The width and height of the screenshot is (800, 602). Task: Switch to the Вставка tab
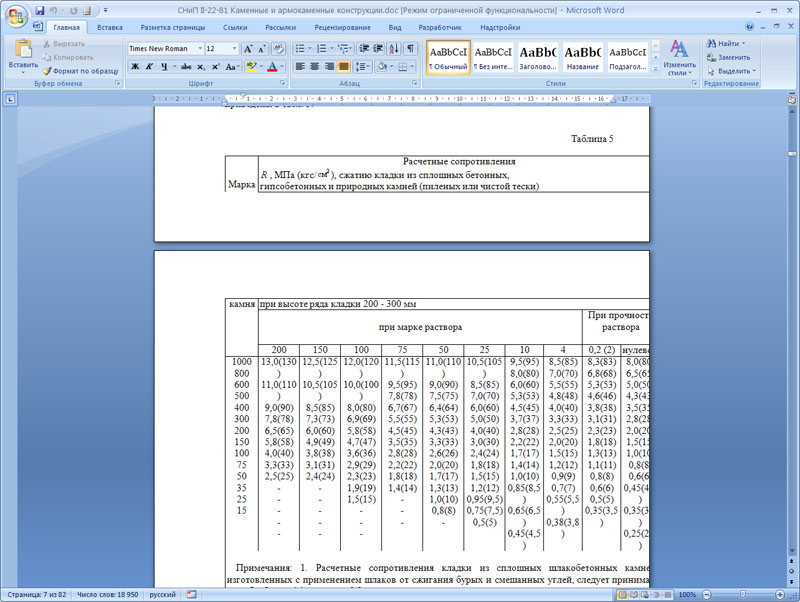pos(110,28)
